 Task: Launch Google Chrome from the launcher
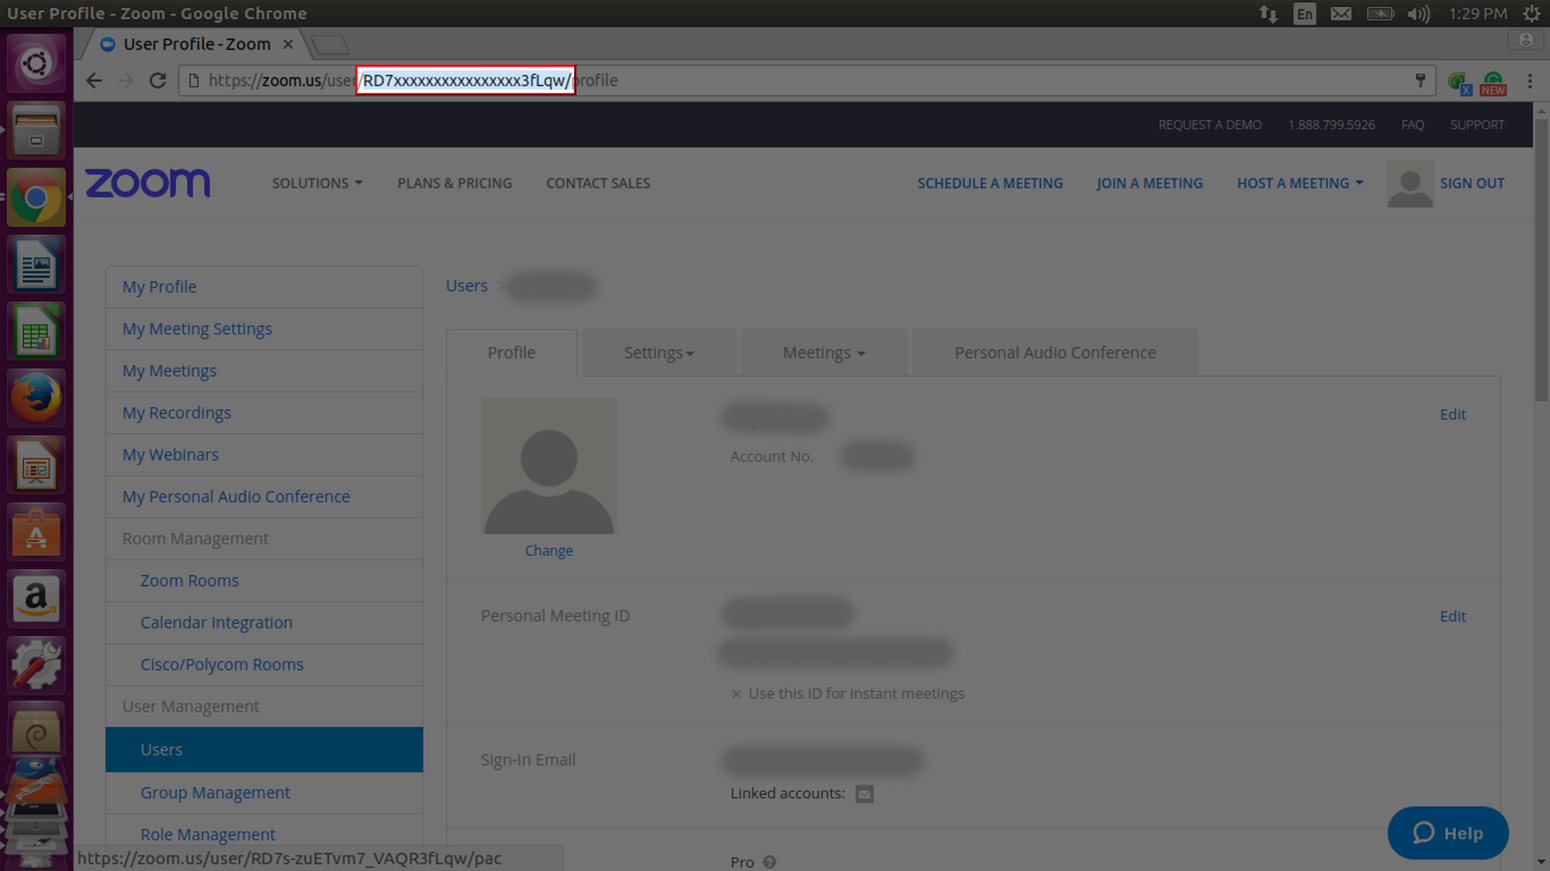[36, 198]
